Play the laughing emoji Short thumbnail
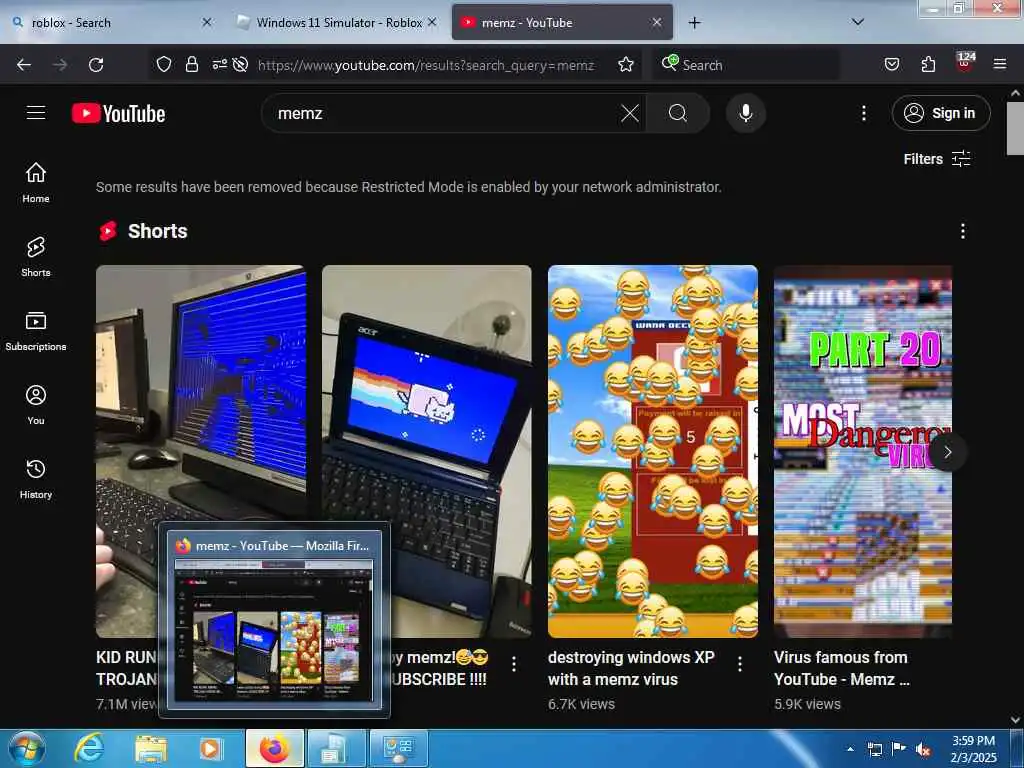This screenshot has width=1024, height=768. tap(653, 451)
